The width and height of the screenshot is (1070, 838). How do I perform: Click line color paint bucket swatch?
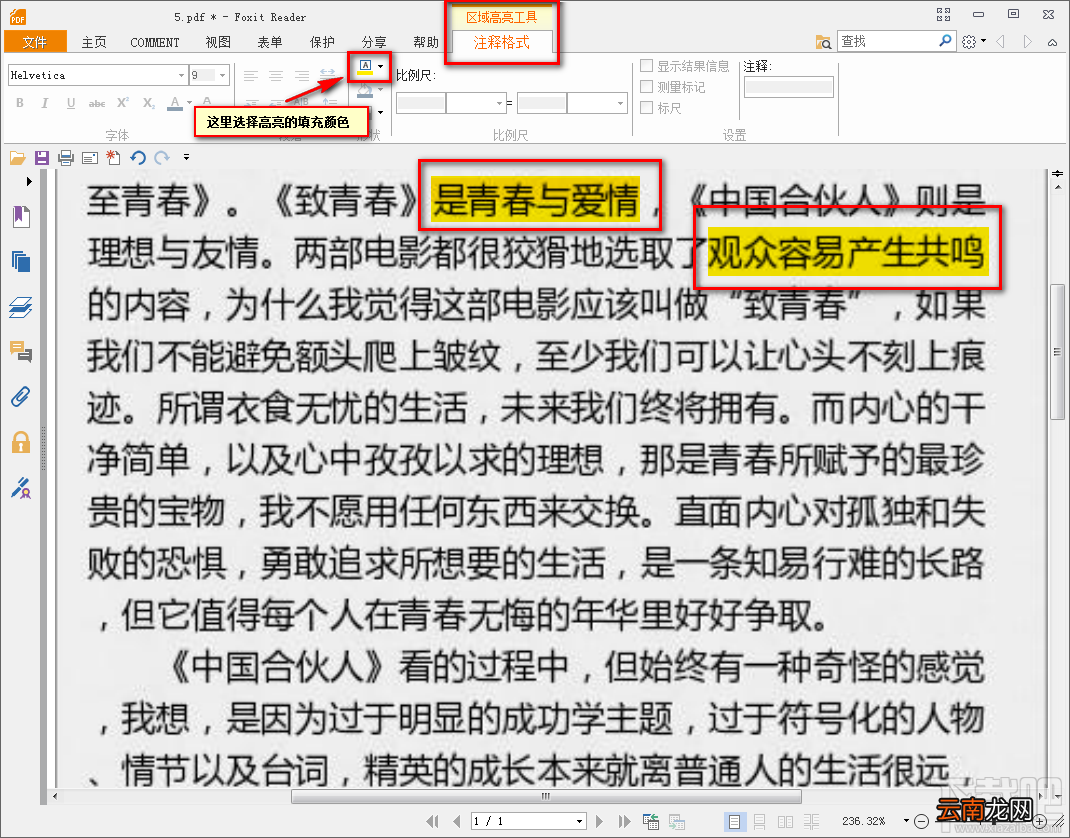365,90
